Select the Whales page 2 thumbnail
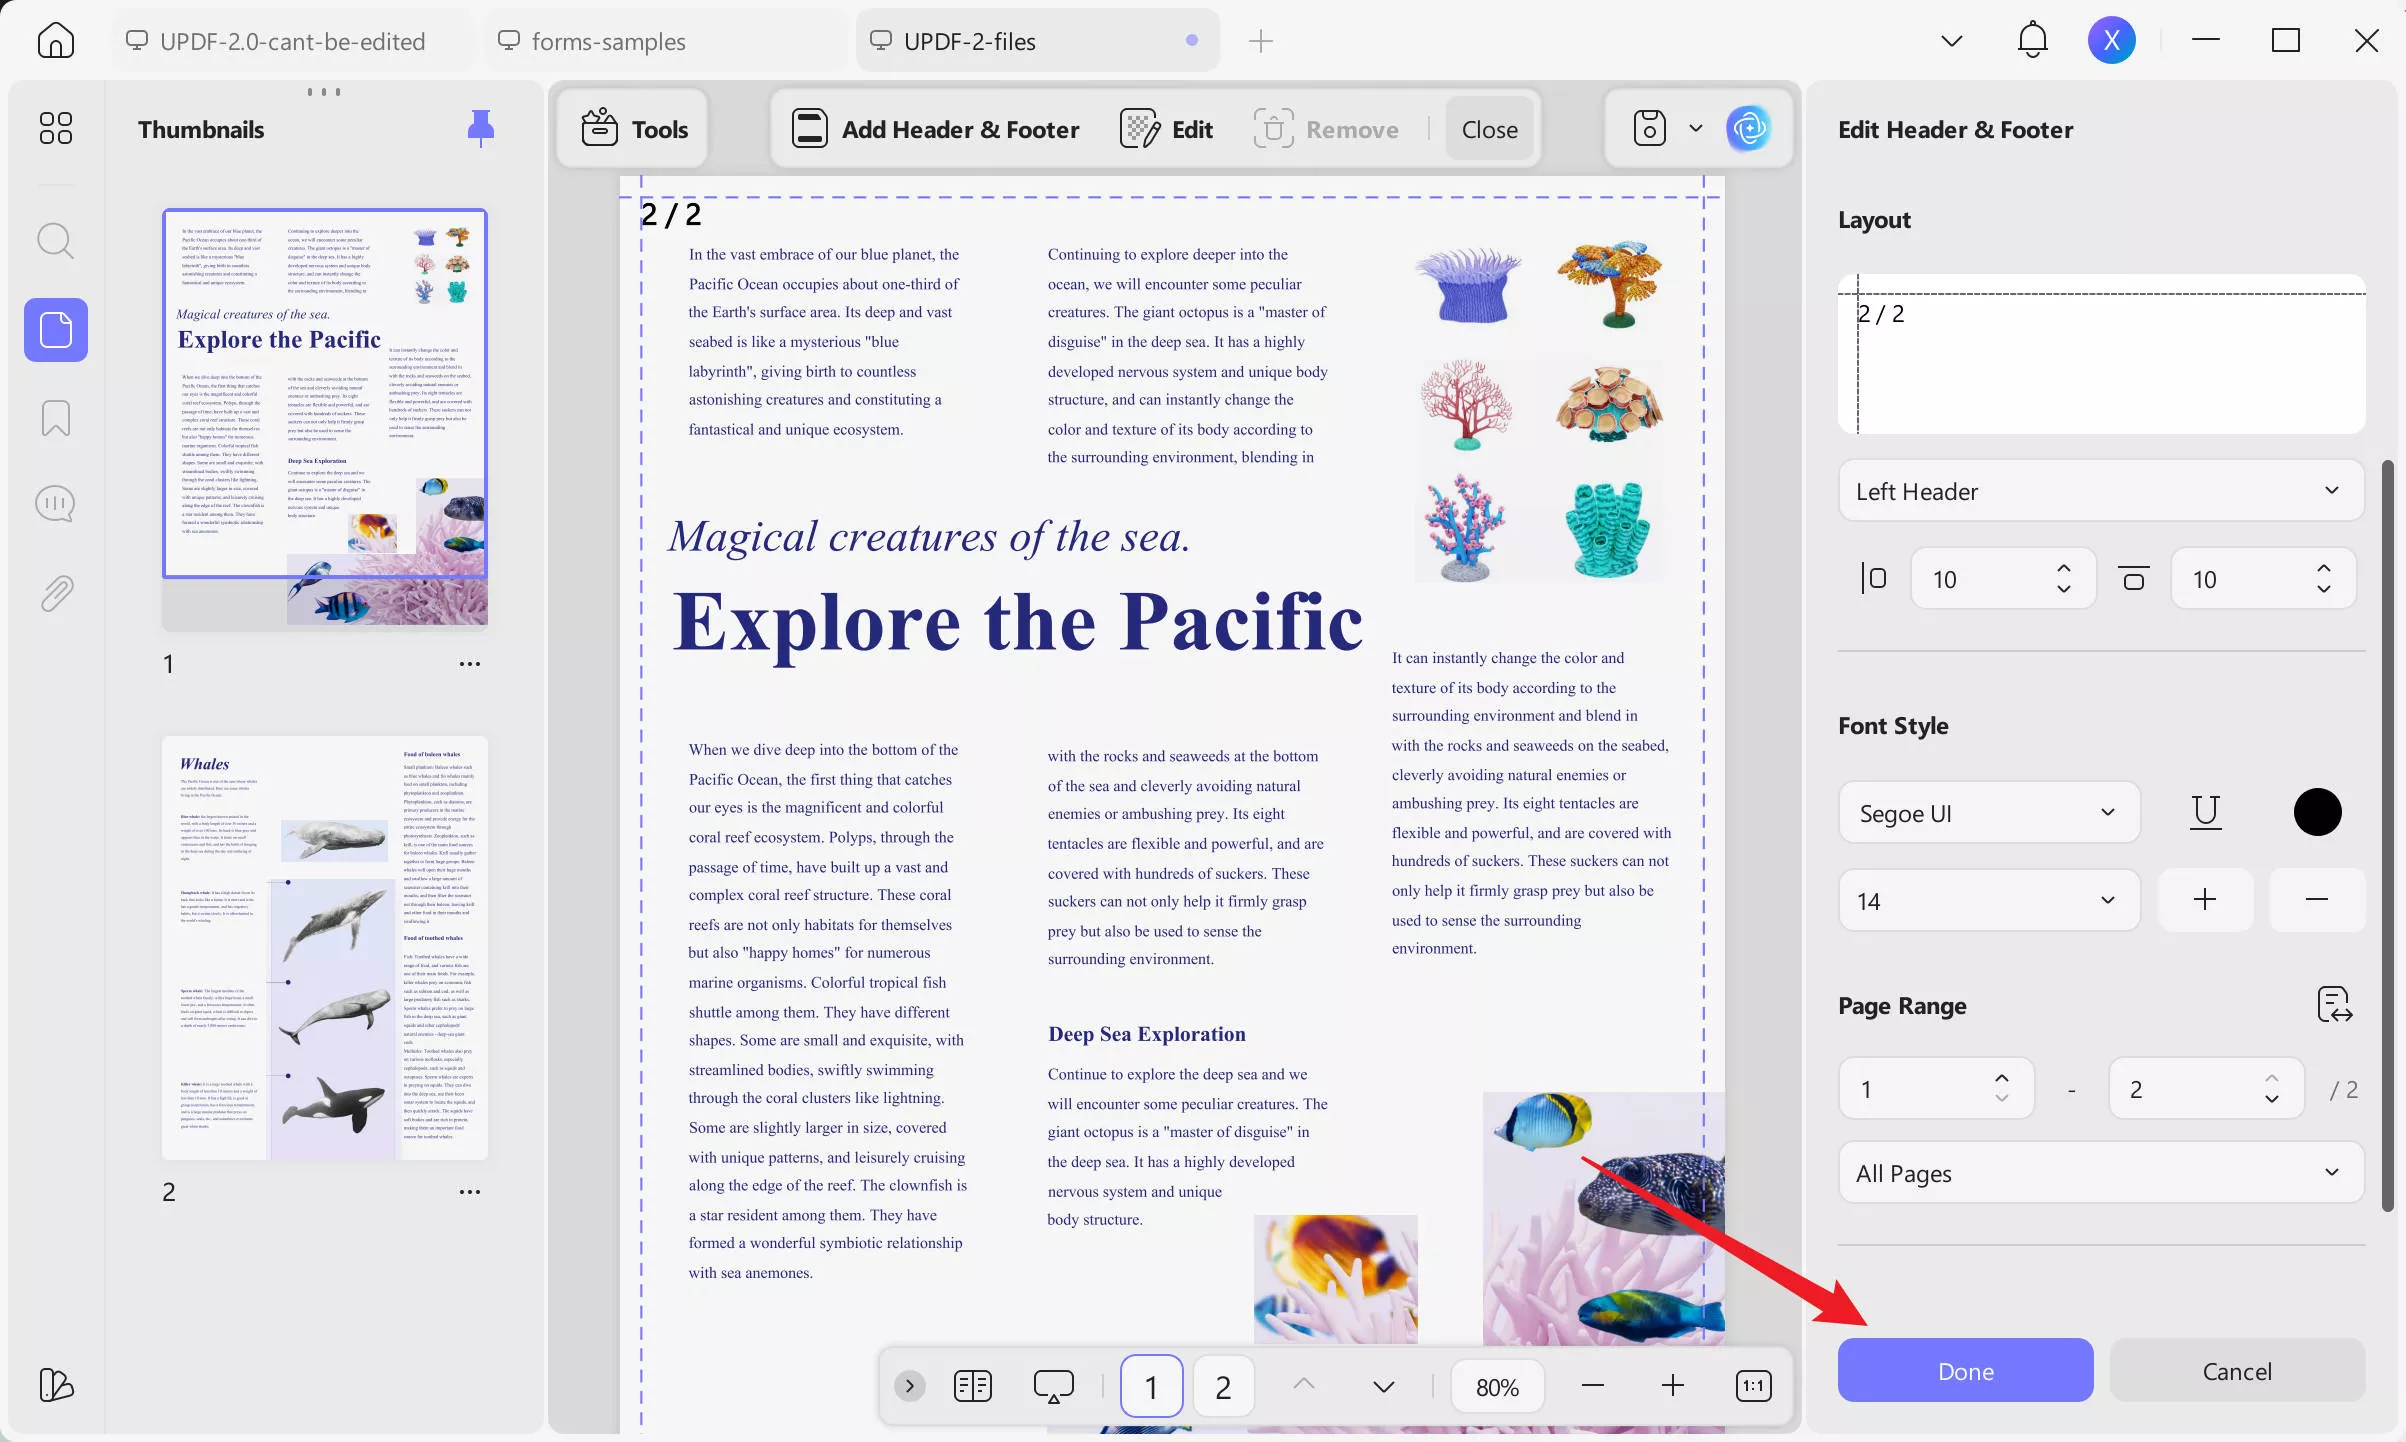Viewport: 2406px width, 1442px height. [x=325, y=948]
